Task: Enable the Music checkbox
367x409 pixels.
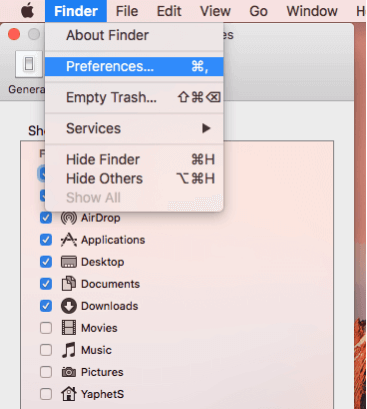Action: 46,350
